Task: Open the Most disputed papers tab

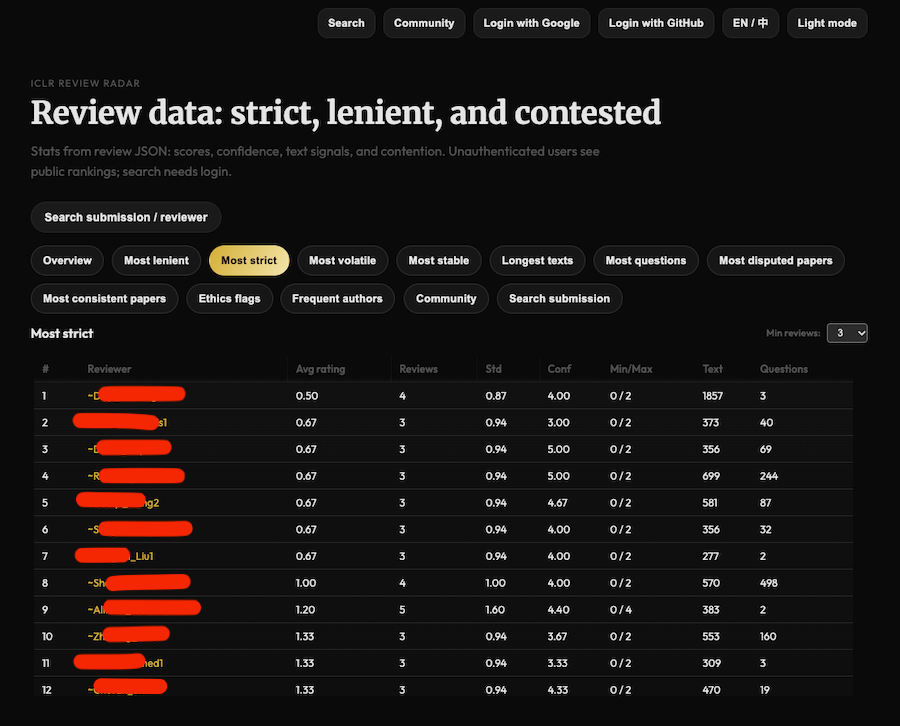Action: click(775, 261)
